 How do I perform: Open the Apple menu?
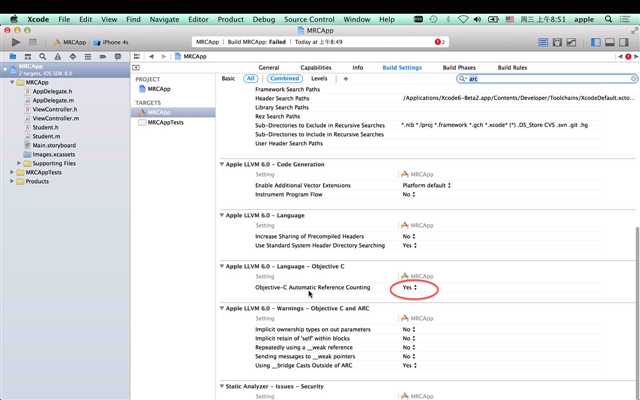tap(14, 19)
